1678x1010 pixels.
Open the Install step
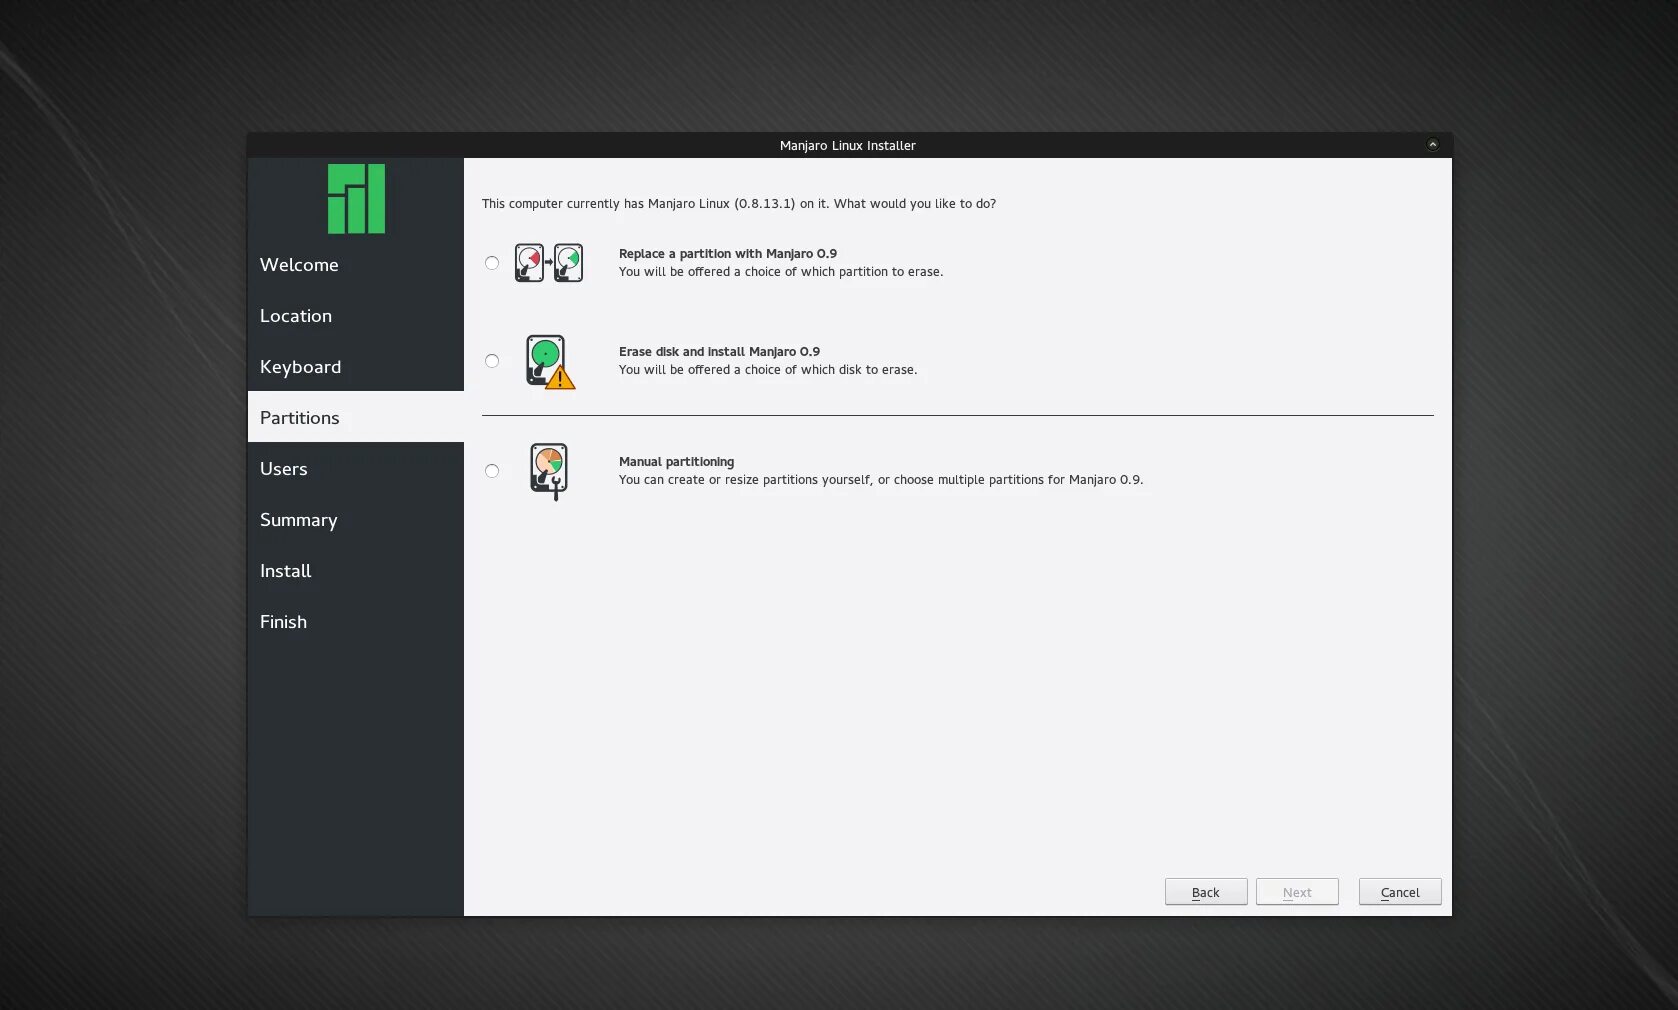tap(285, 571)
